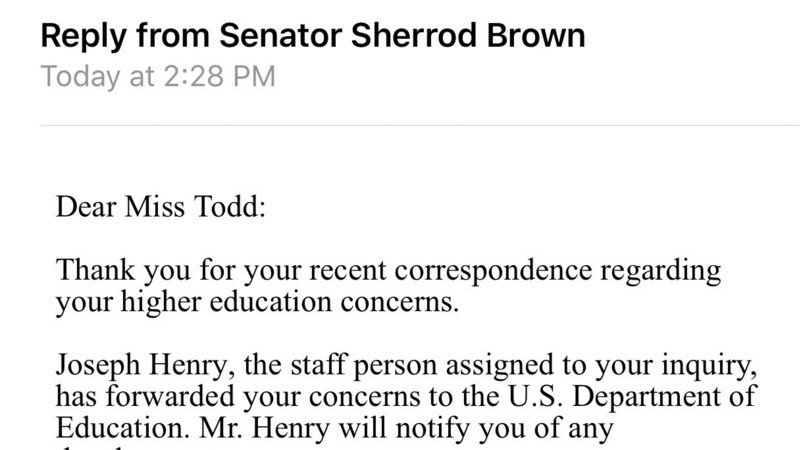The width and height of the screenshot is (800, 450).
Task: Click the horizontal divider below the header
Action: coord(420,125)
